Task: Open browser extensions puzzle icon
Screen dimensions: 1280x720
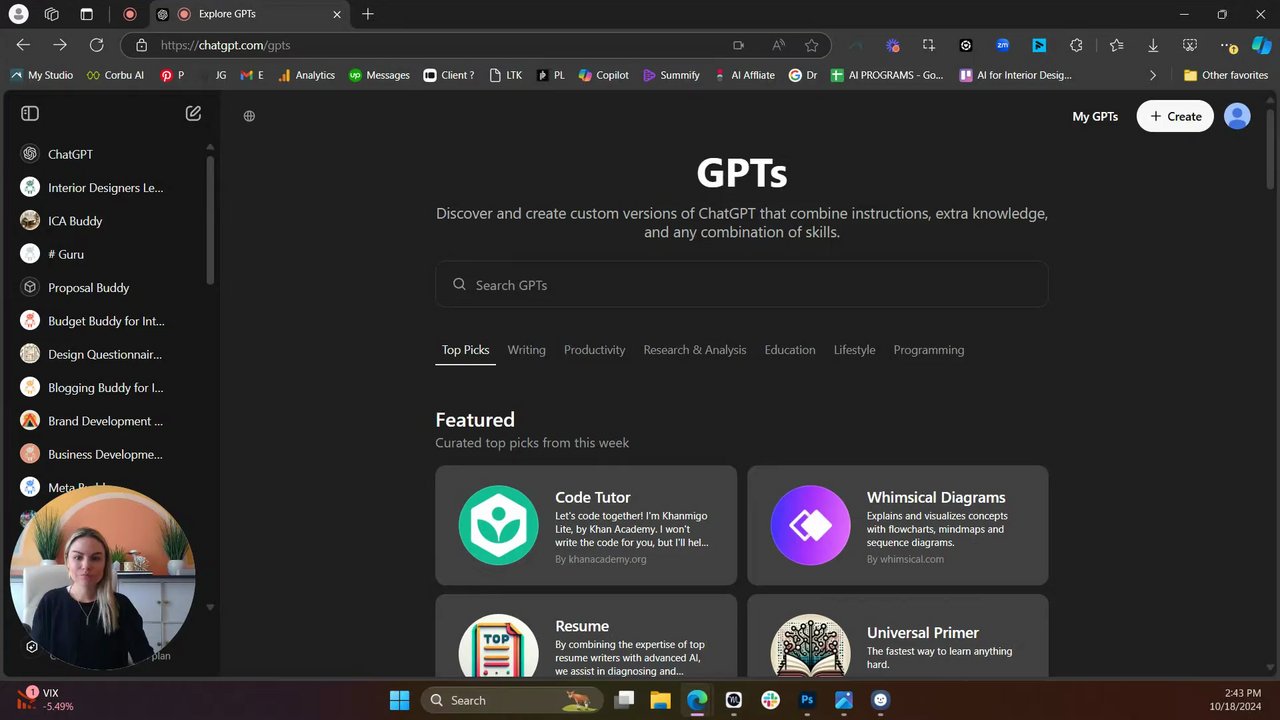Action: tap(1076, 45)
